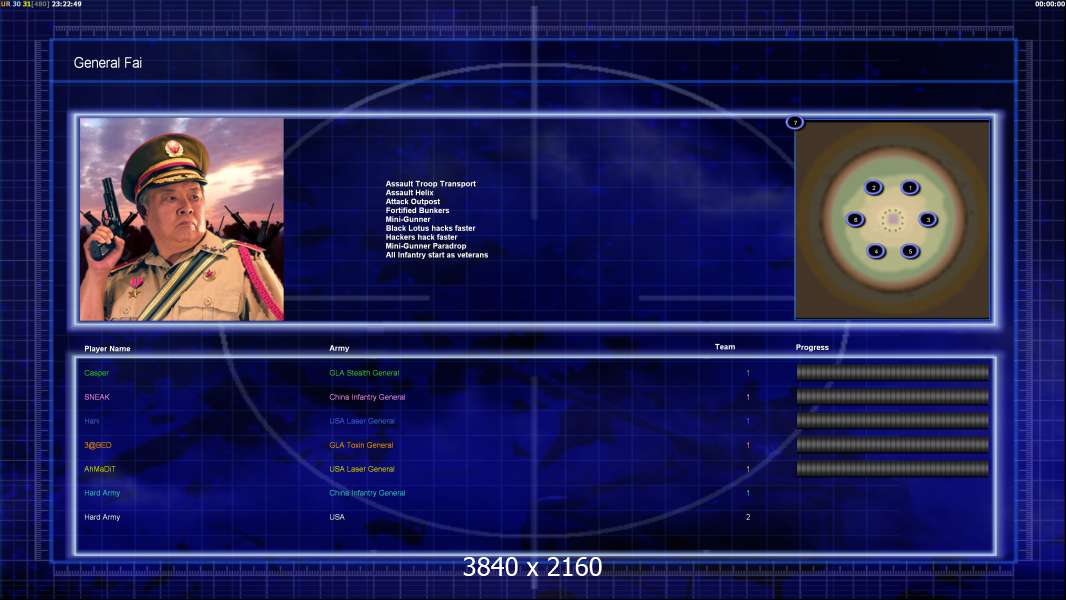Viewport: 1066px width, 600px height.
Task: Select player name 'Casper'
Action: coord(97,373)
